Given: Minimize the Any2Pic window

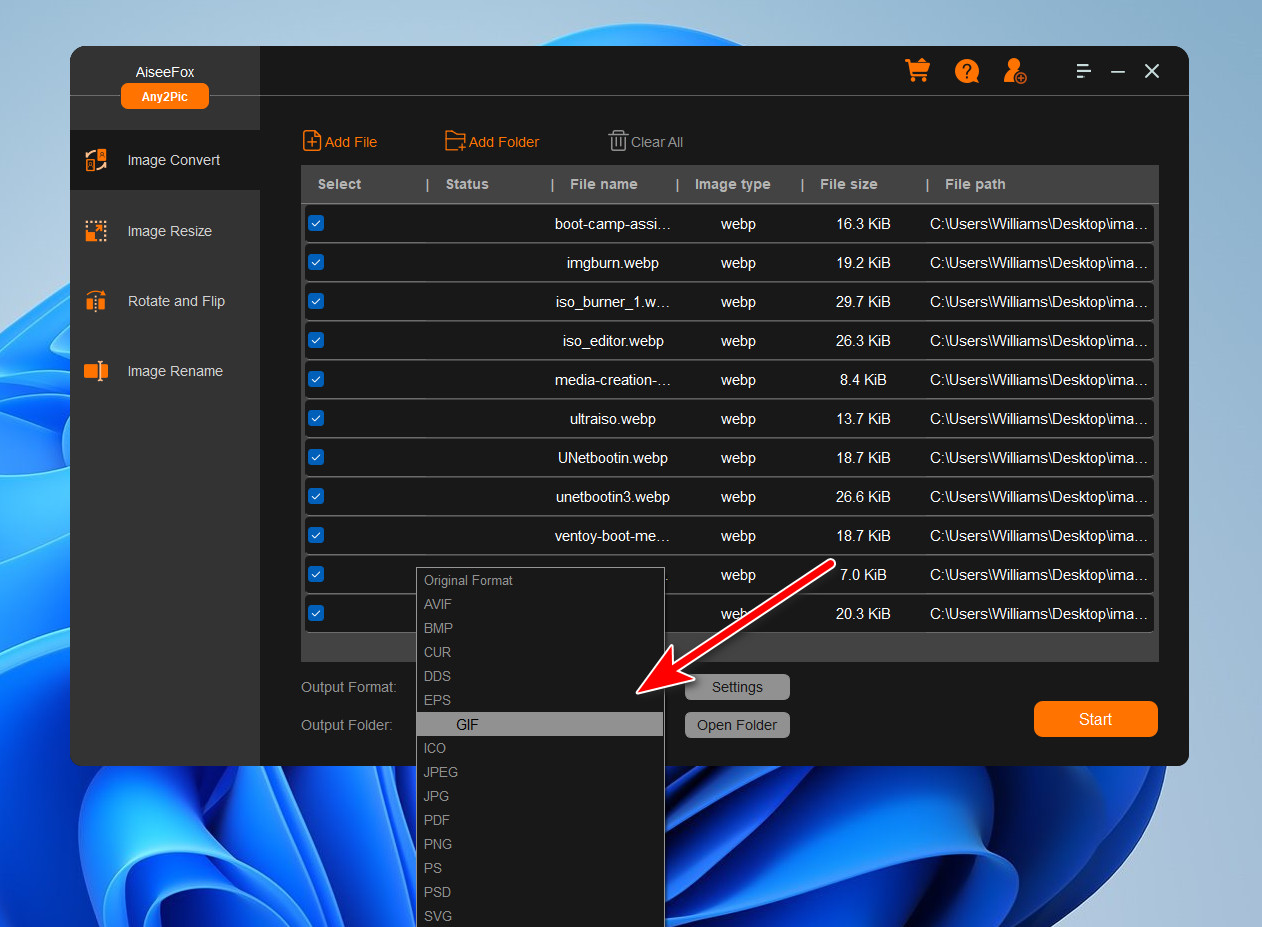Looking at the screenshot, I should click(1118, 71).
